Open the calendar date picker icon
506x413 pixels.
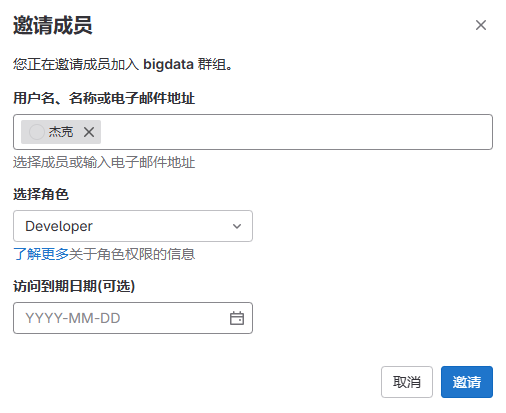pos(237,318)
